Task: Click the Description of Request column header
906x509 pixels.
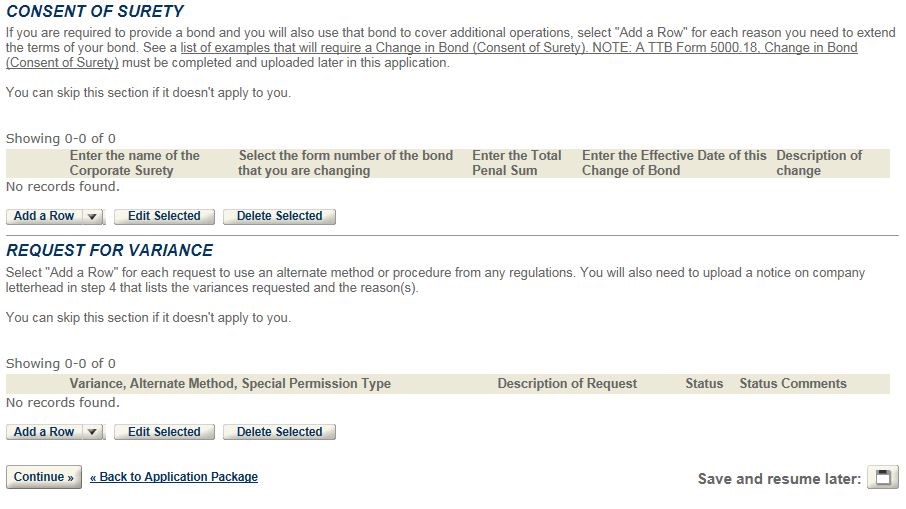Action: (567, 384)
